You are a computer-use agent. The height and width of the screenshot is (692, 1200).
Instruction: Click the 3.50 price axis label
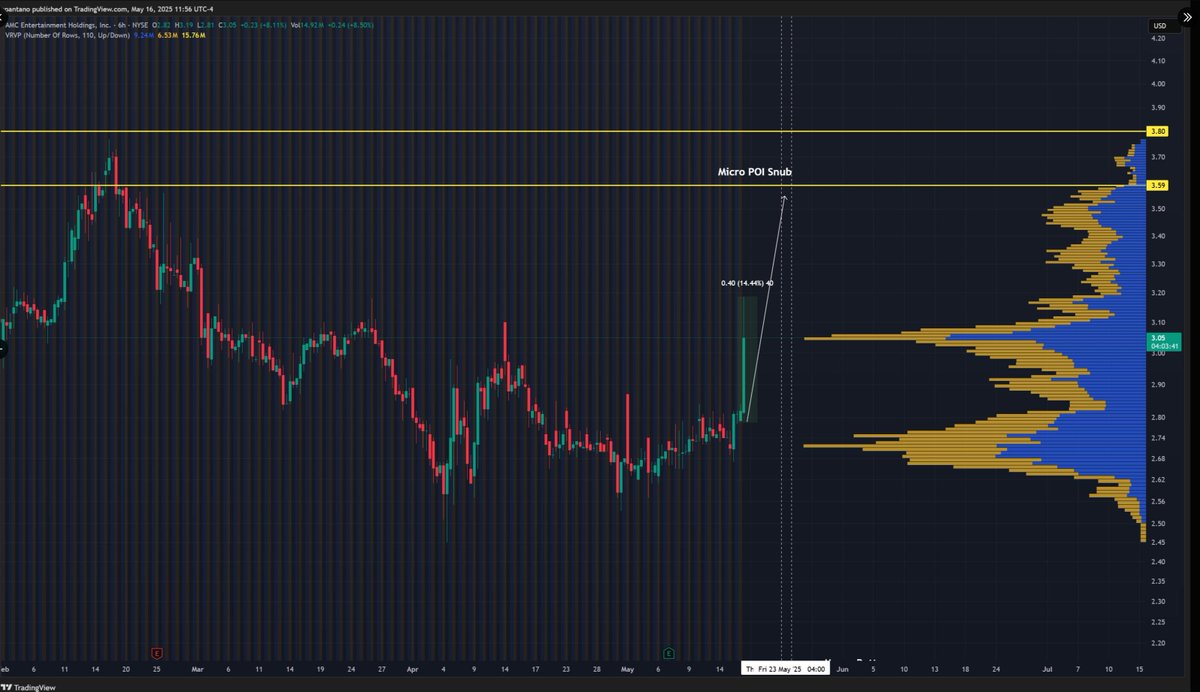click(1159, 208)
